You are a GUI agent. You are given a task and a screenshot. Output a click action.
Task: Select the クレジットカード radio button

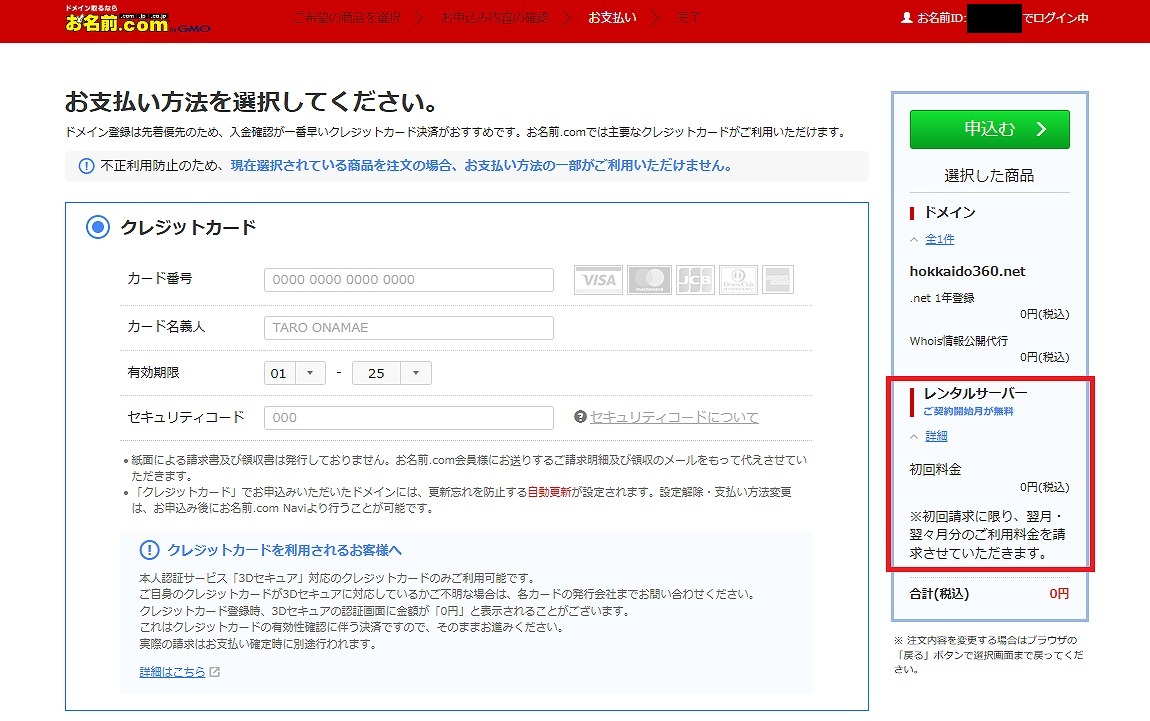coord(97,227)
